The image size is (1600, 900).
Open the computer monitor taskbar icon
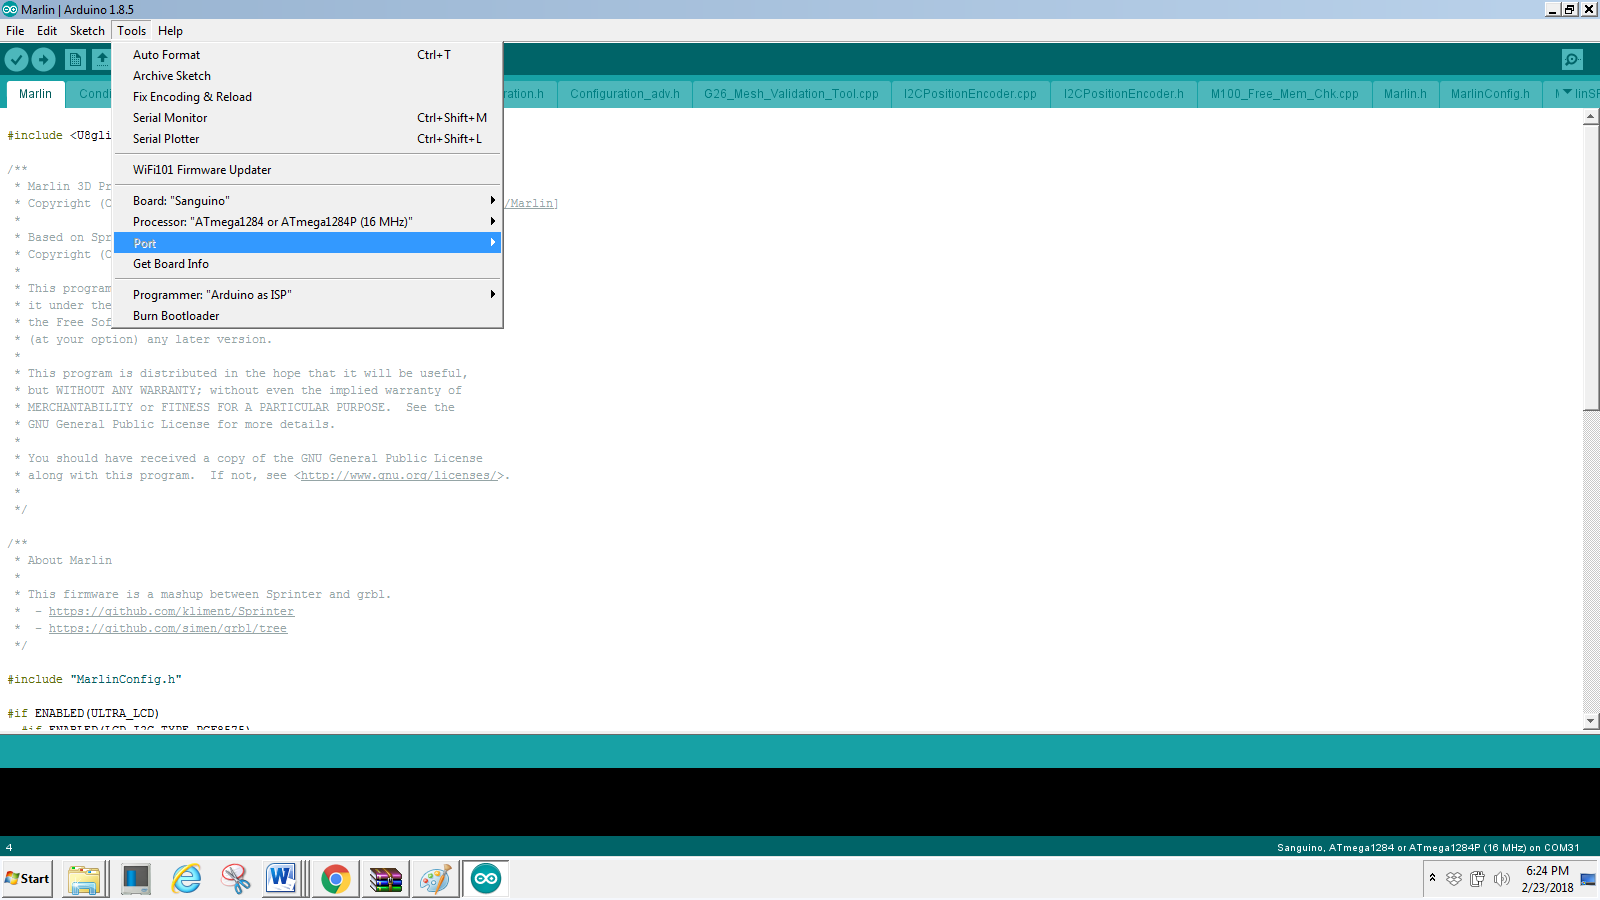pyautogui.click(x=135, y=879)
